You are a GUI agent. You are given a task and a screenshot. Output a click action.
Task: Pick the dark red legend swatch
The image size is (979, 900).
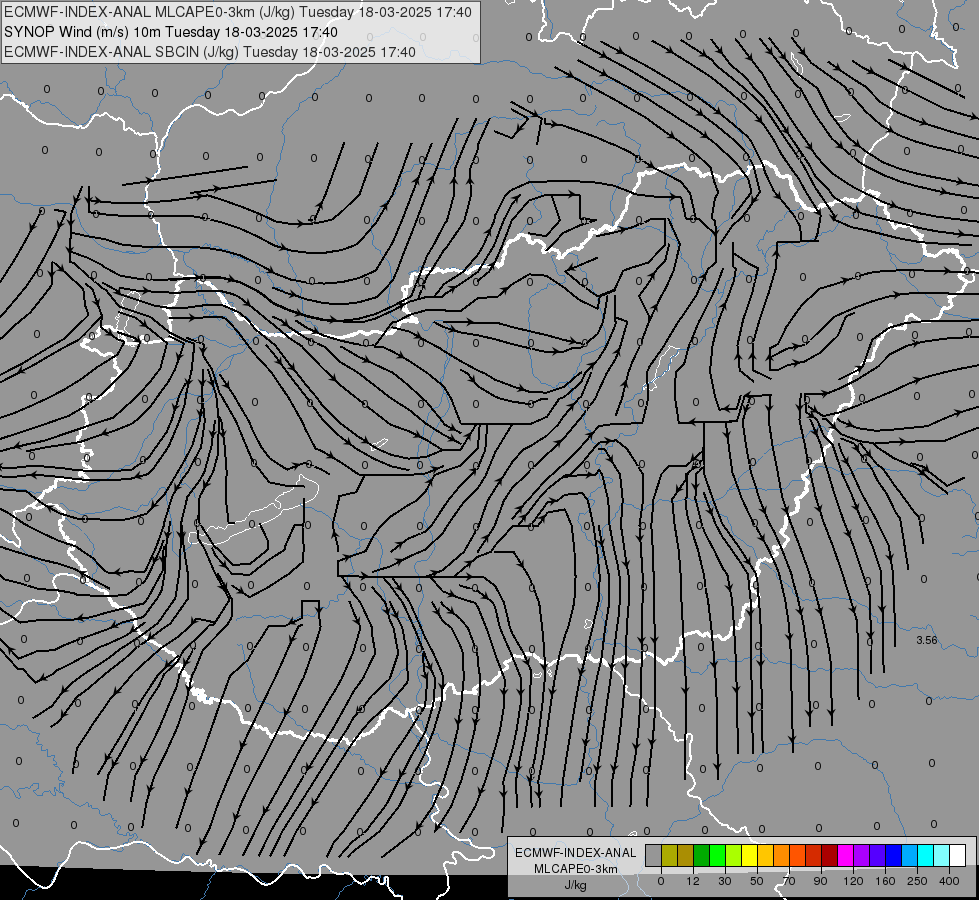click(829, 856)
